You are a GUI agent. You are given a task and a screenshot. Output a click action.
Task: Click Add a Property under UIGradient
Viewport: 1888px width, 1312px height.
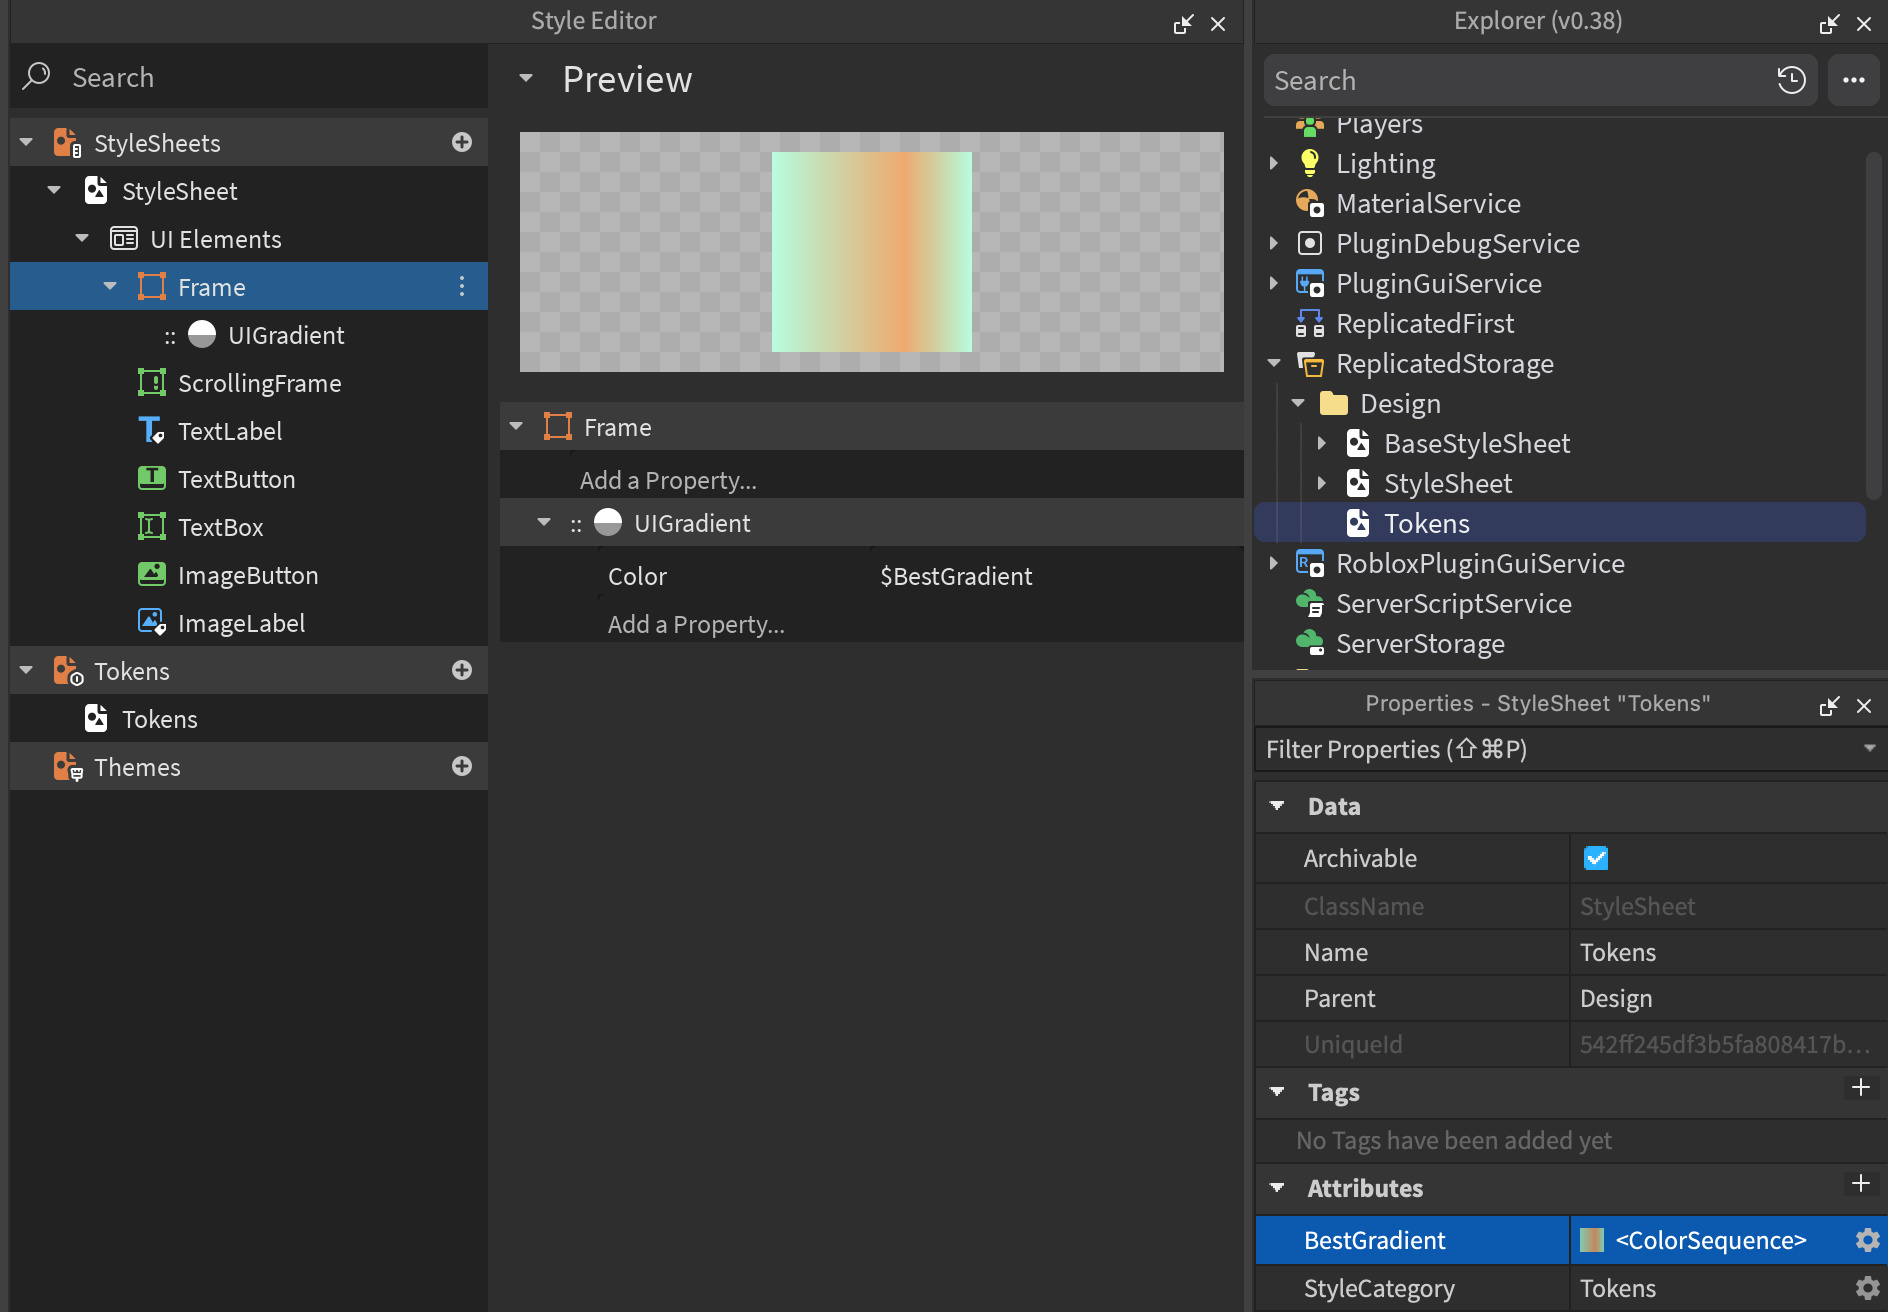pyautogui.click(x=696, y=624)
